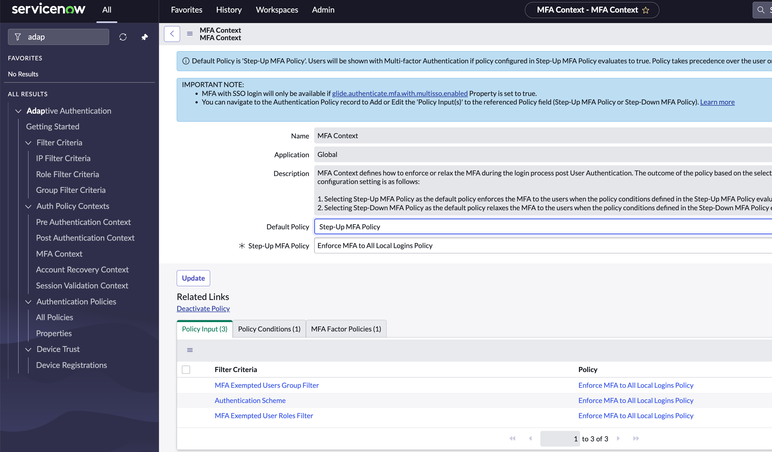Pin the navigator using the pin icon
Screen dimensions: 772x452
[144, 37]
